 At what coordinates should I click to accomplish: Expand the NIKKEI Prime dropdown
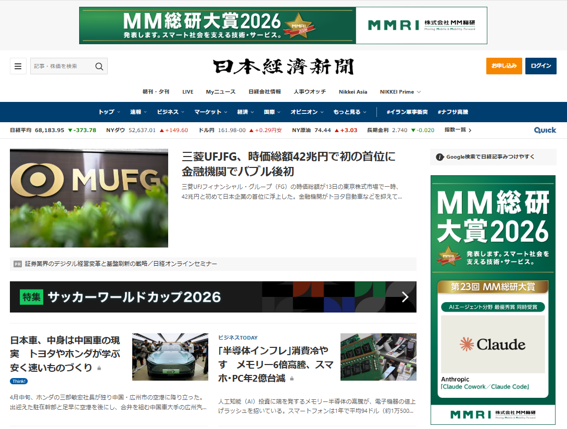point(400,92)
